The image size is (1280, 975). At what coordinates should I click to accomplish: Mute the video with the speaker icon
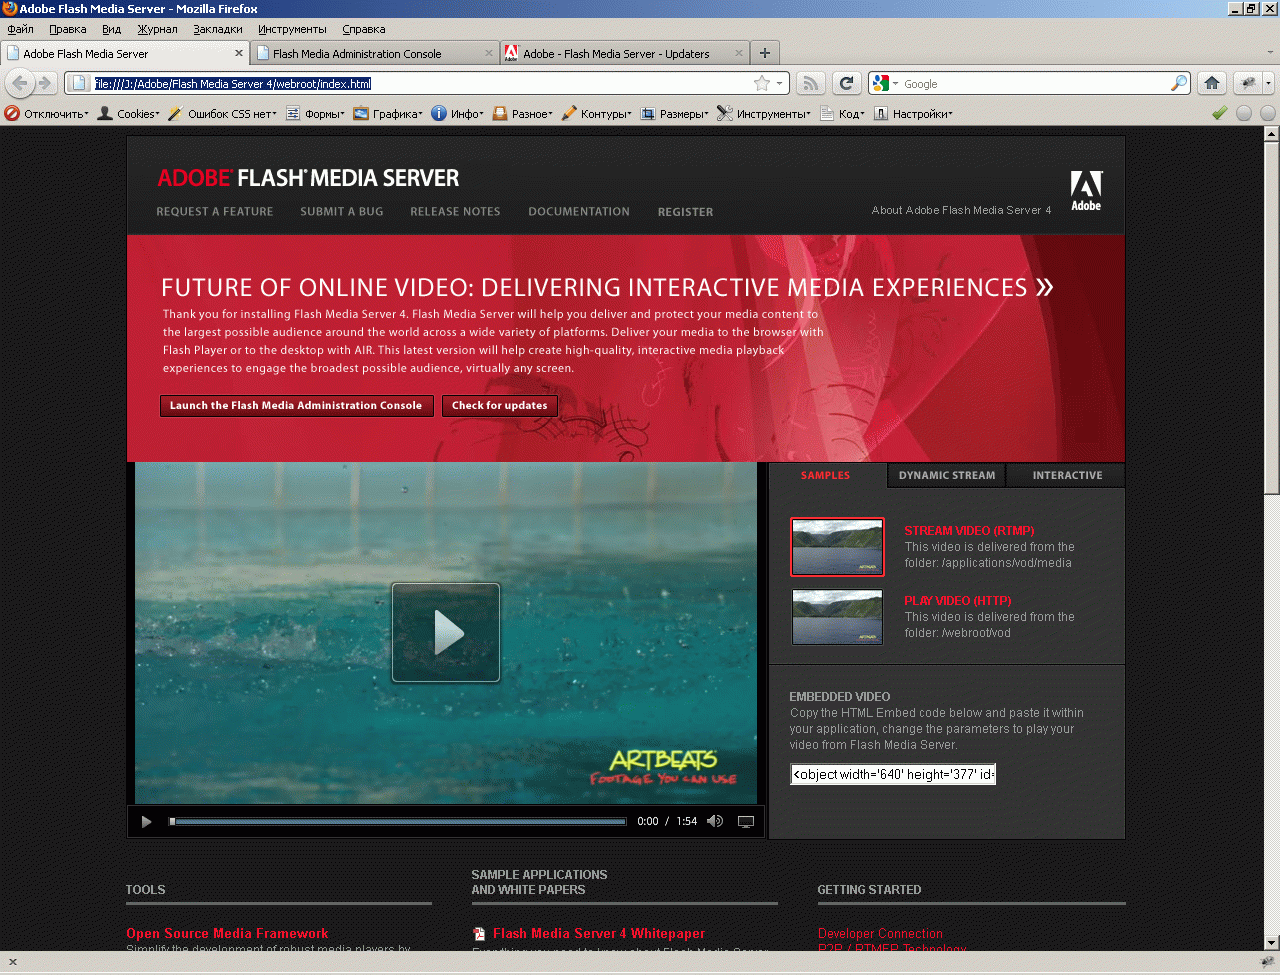pyautogui.click(x=715, y=822)
